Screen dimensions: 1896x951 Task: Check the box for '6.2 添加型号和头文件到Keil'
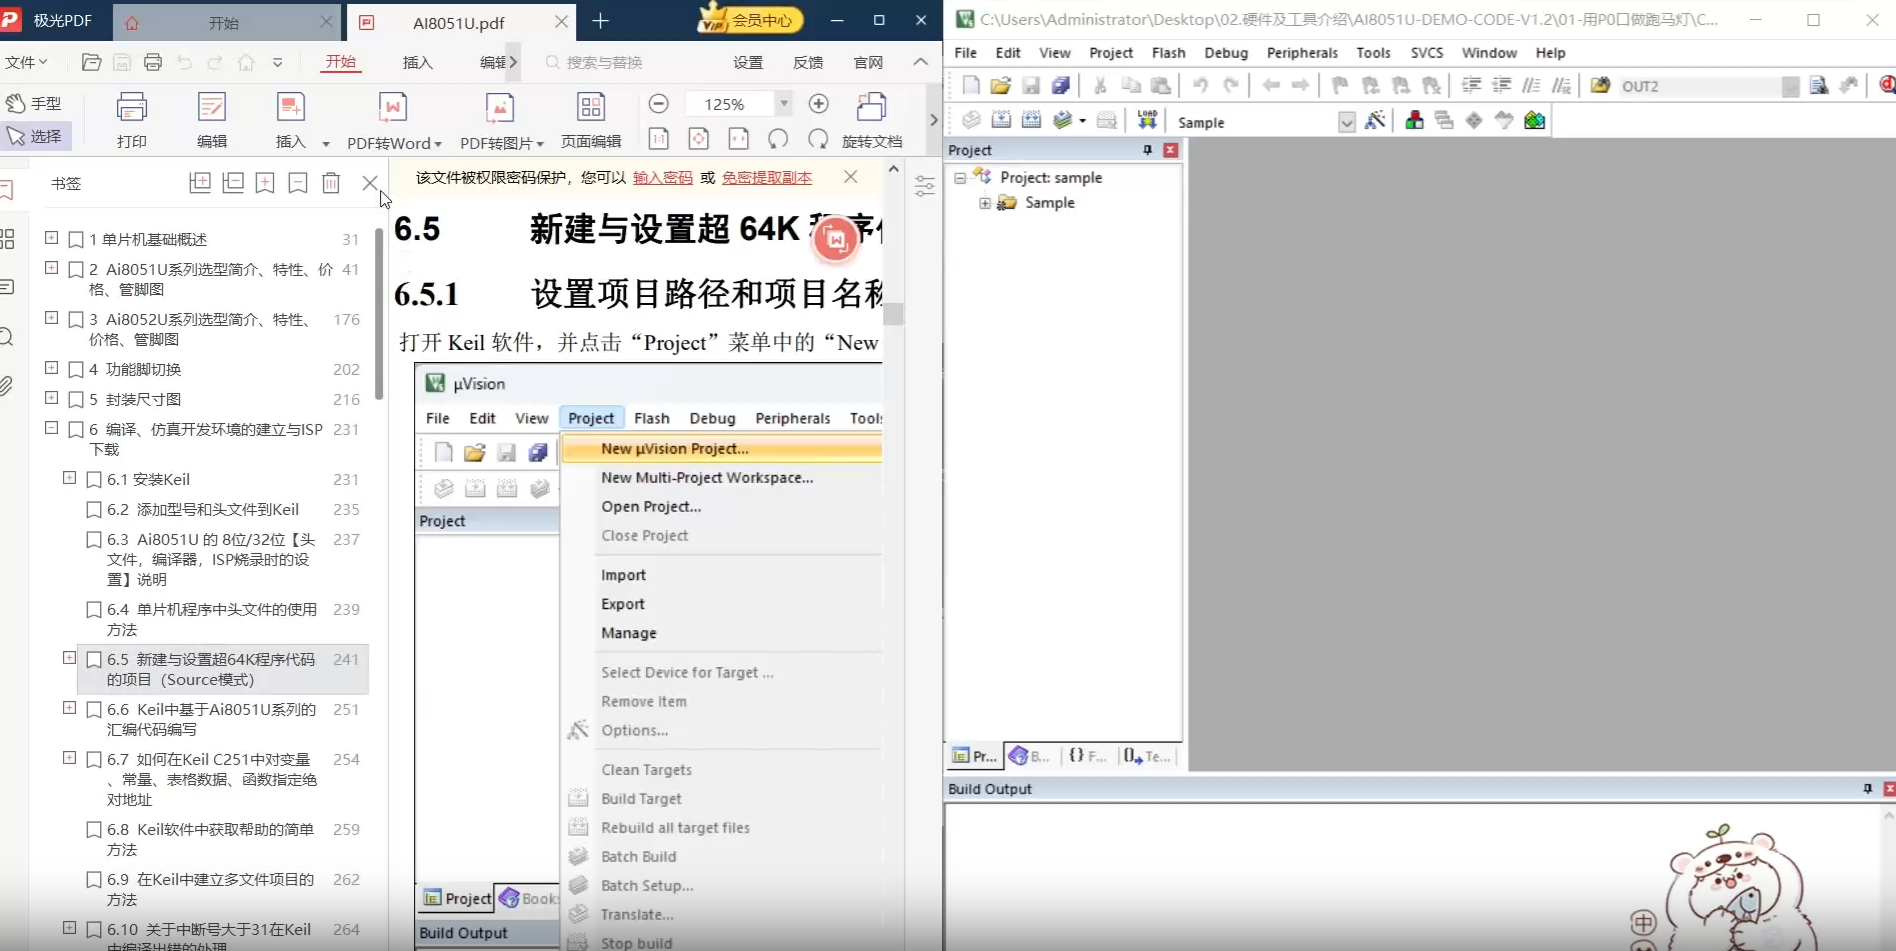coord(94,510)
